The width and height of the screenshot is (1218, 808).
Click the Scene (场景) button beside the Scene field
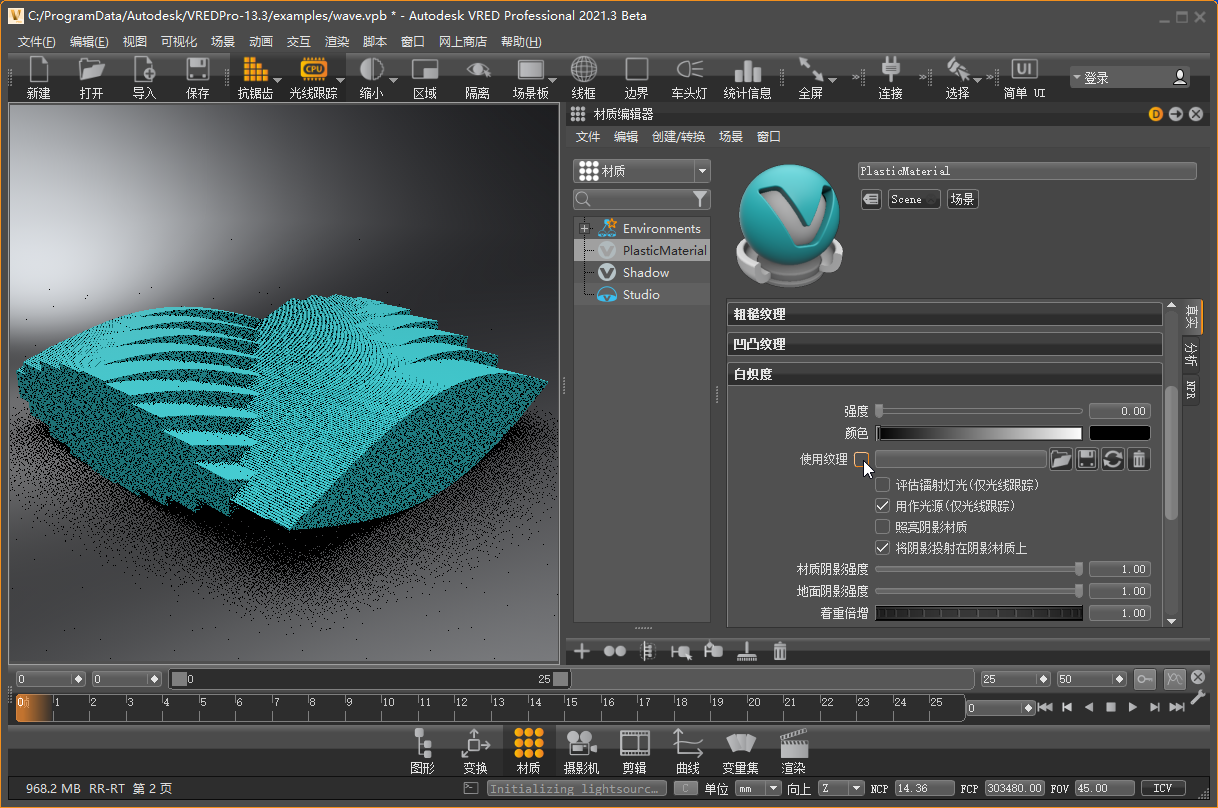pos(962,199)
